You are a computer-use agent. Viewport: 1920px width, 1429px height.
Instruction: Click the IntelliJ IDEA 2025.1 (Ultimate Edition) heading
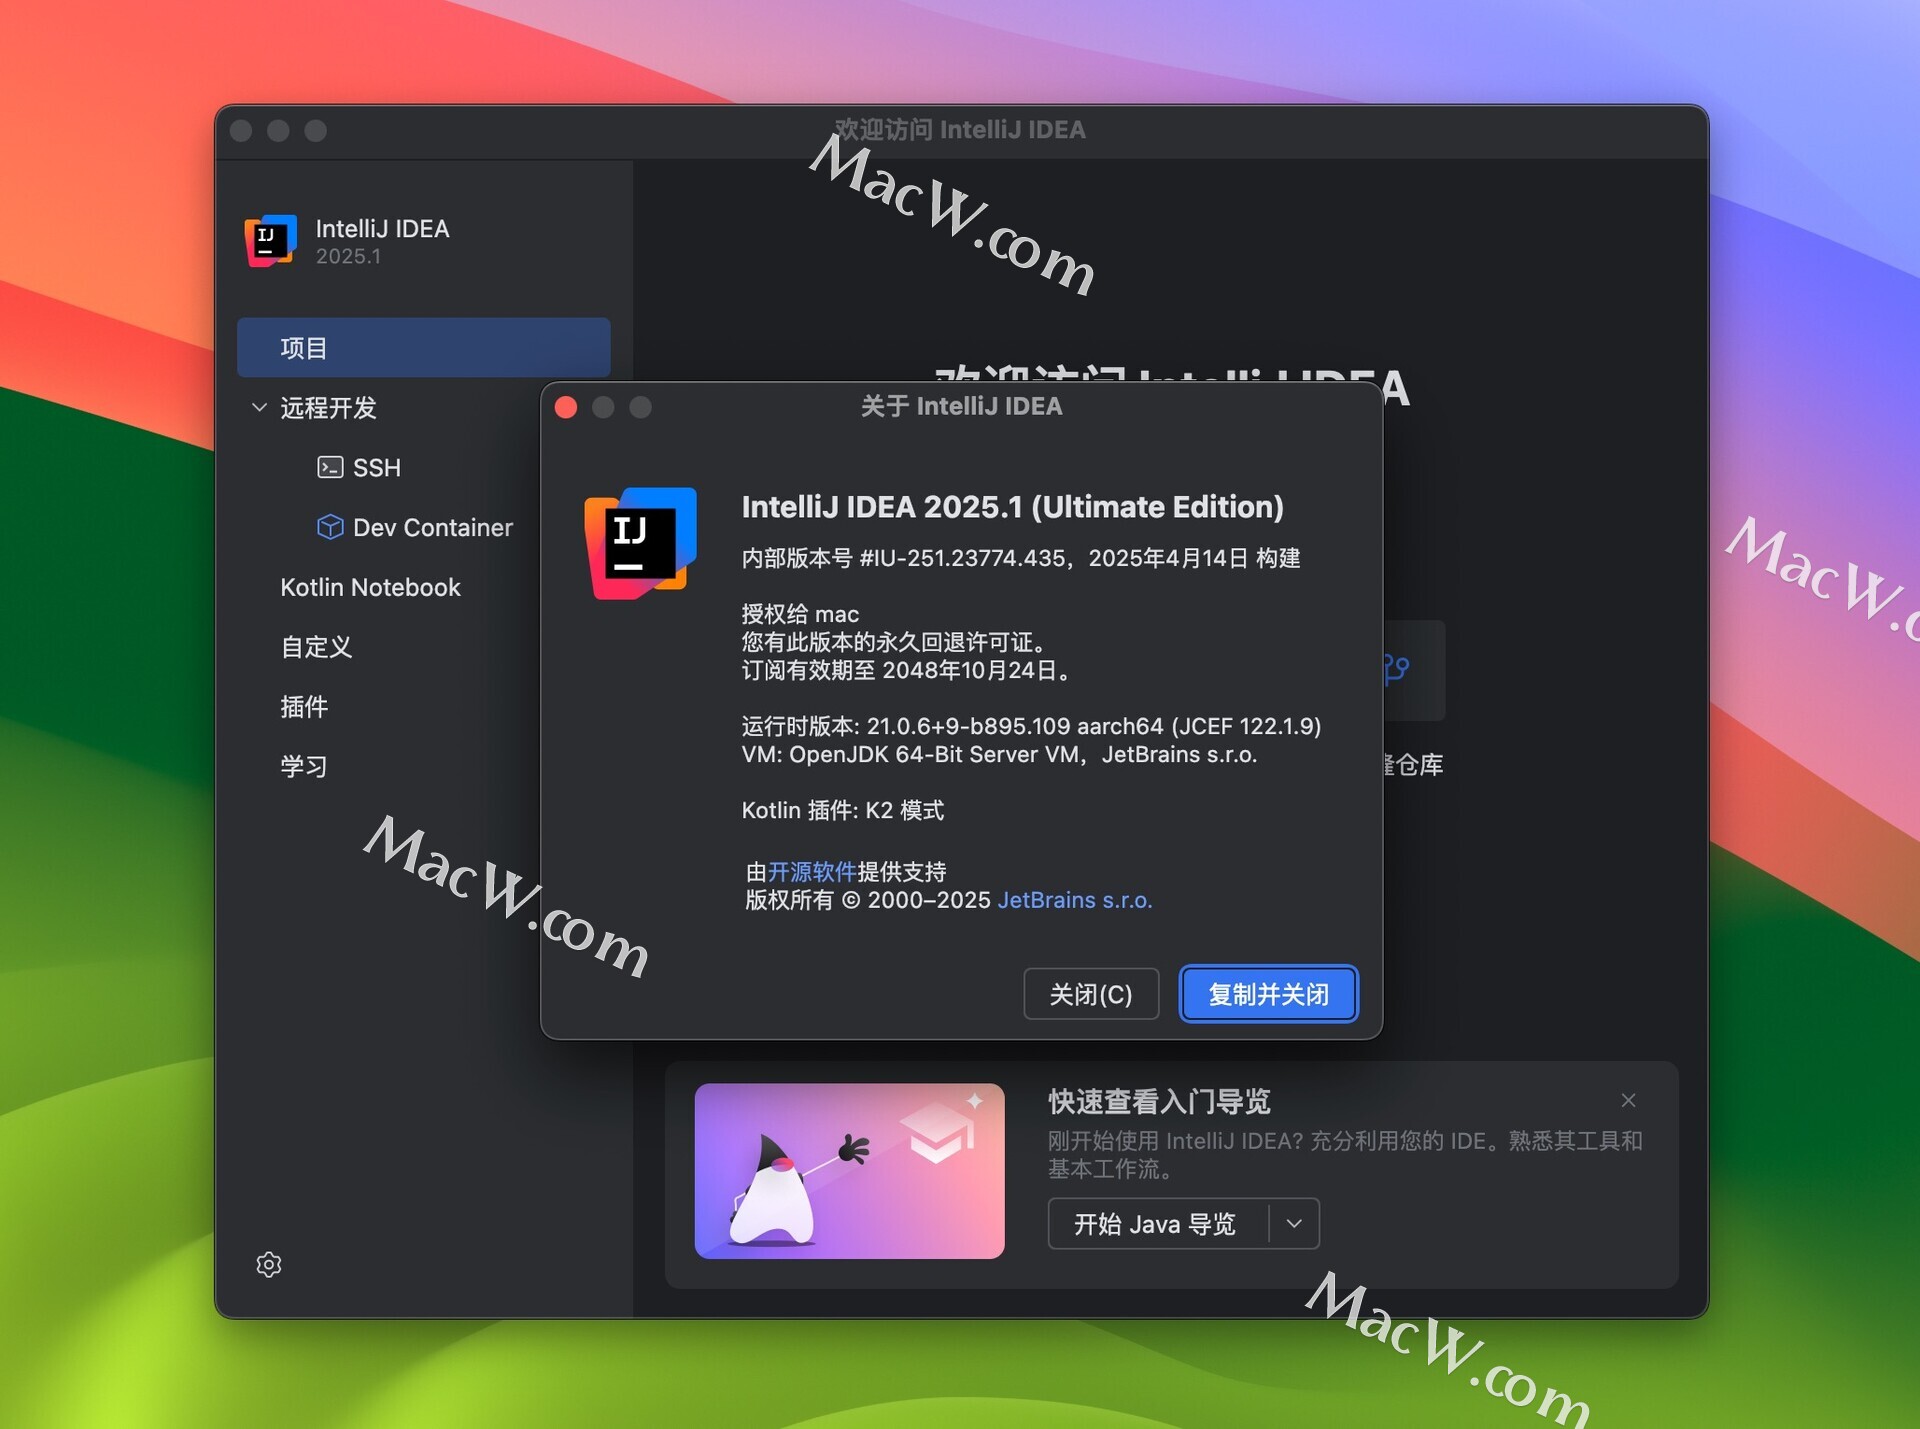(1012, 507)
